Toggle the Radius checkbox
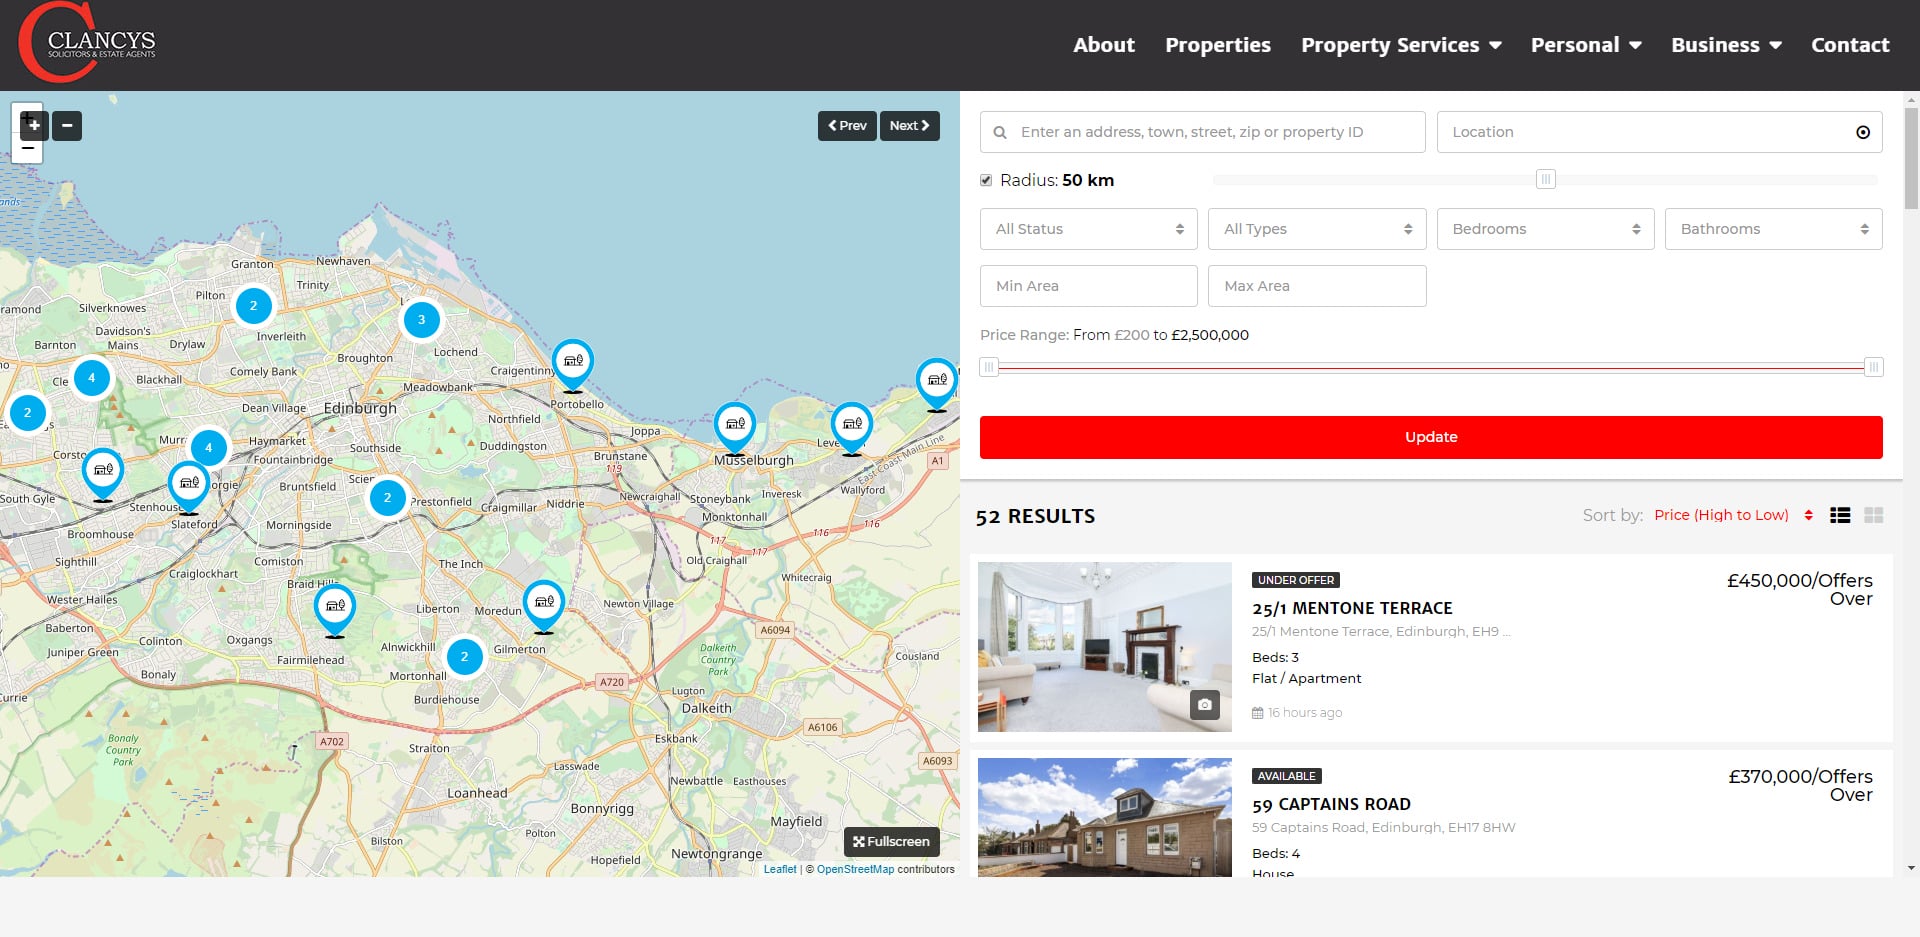Viewport: 1920px width, 937px height. tap(986, 180)
